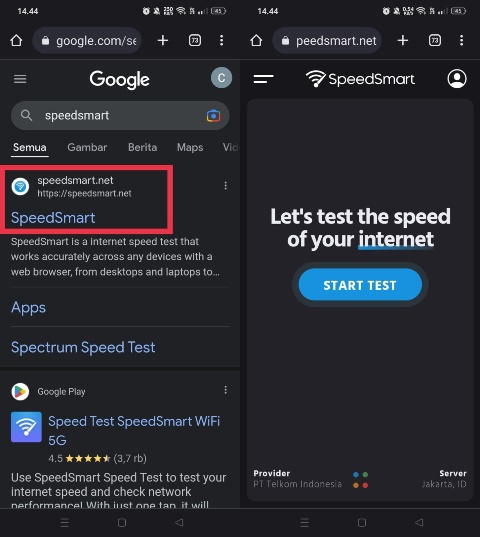Image resolution: width=480 pixels, height=537 pixels.
Task: Open Speed Test SpeedSmart WiFi 5G app link
Action: [134, 430]
